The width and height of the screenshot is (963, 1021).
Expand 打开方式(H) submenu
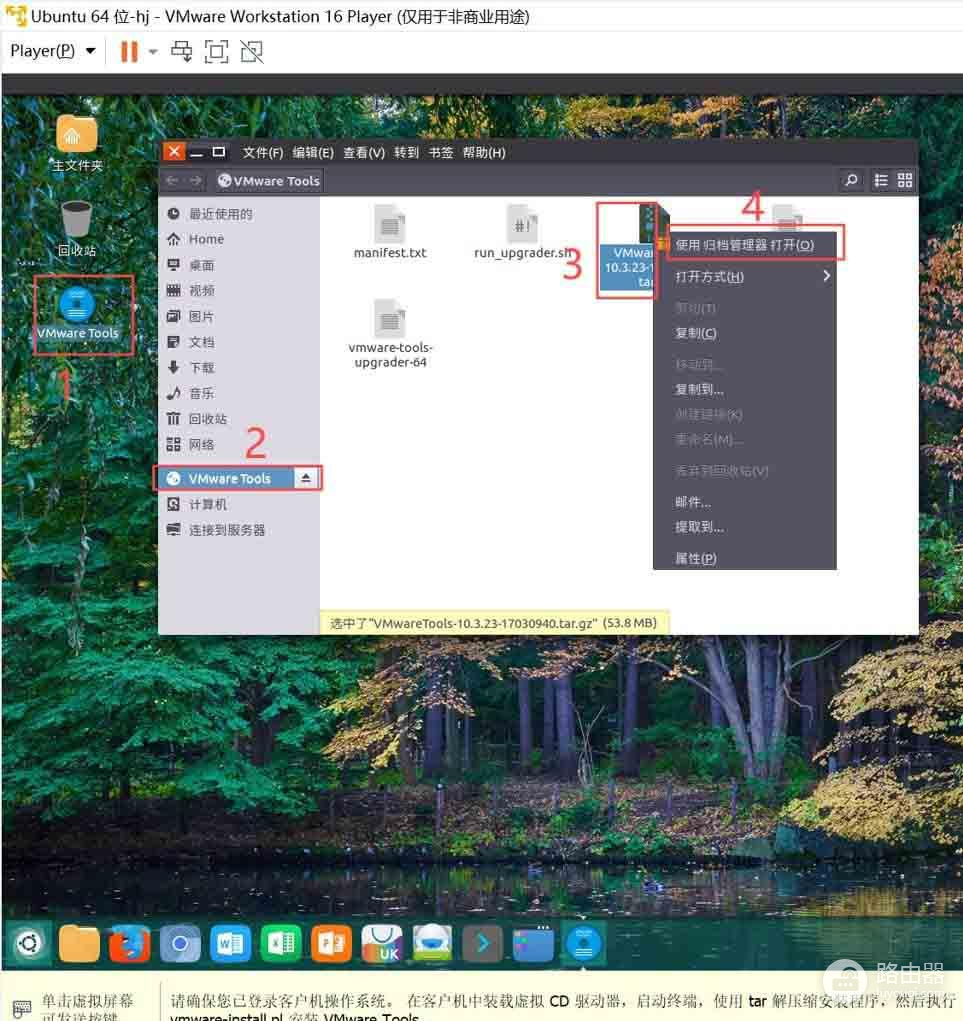click(745, 277)
